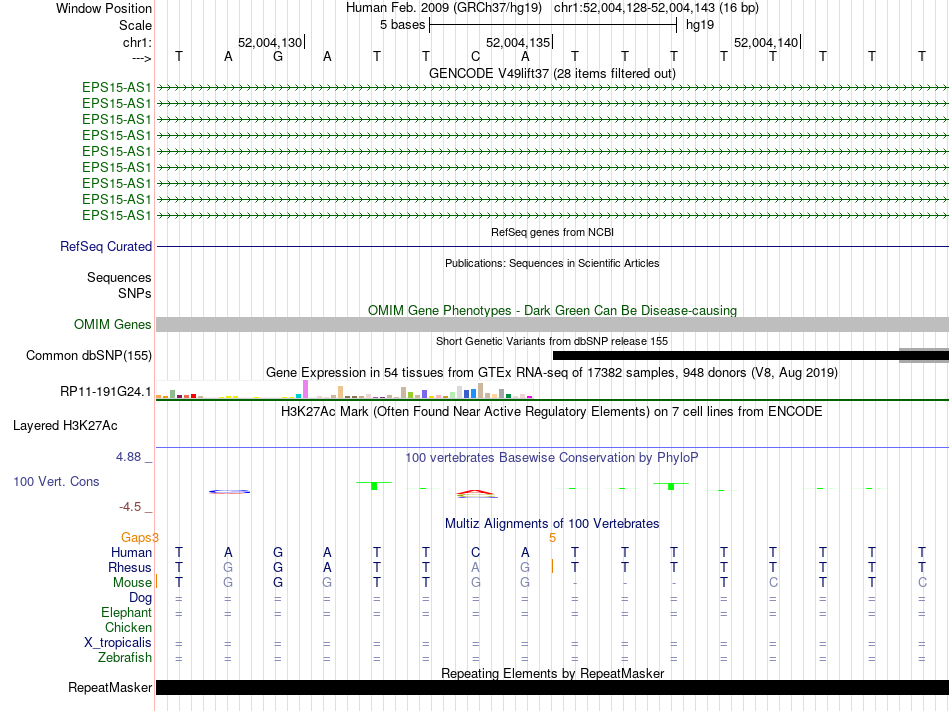This screenshot has width=950, height=711.
Task: Click base C in the chr1 ruler sequence
Action: [x=476, y=57]
